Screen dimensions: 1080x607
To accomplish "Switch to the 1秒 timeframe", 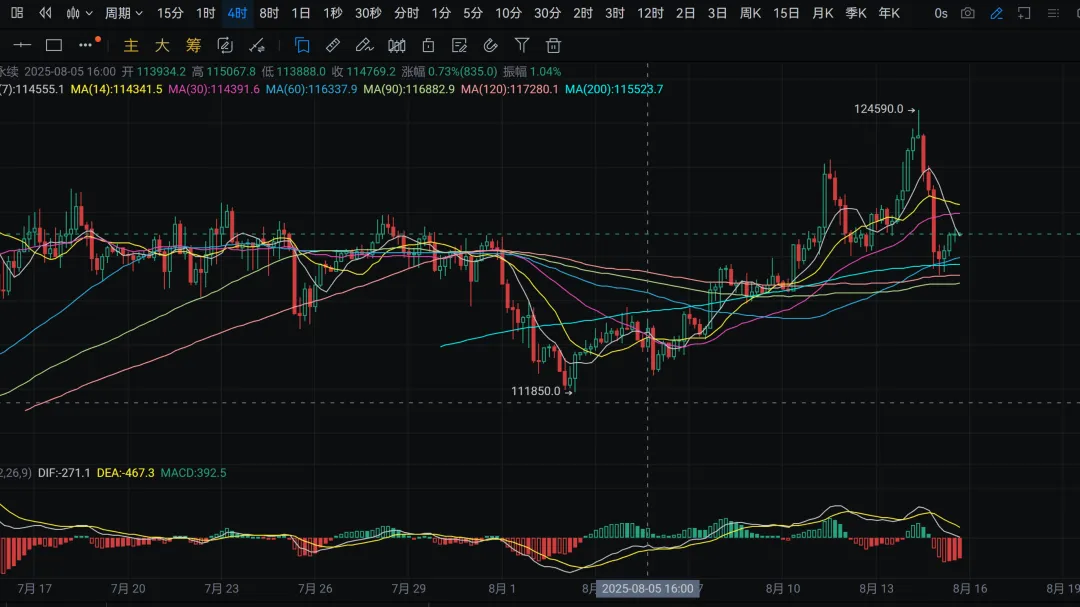I will [333, 13].
